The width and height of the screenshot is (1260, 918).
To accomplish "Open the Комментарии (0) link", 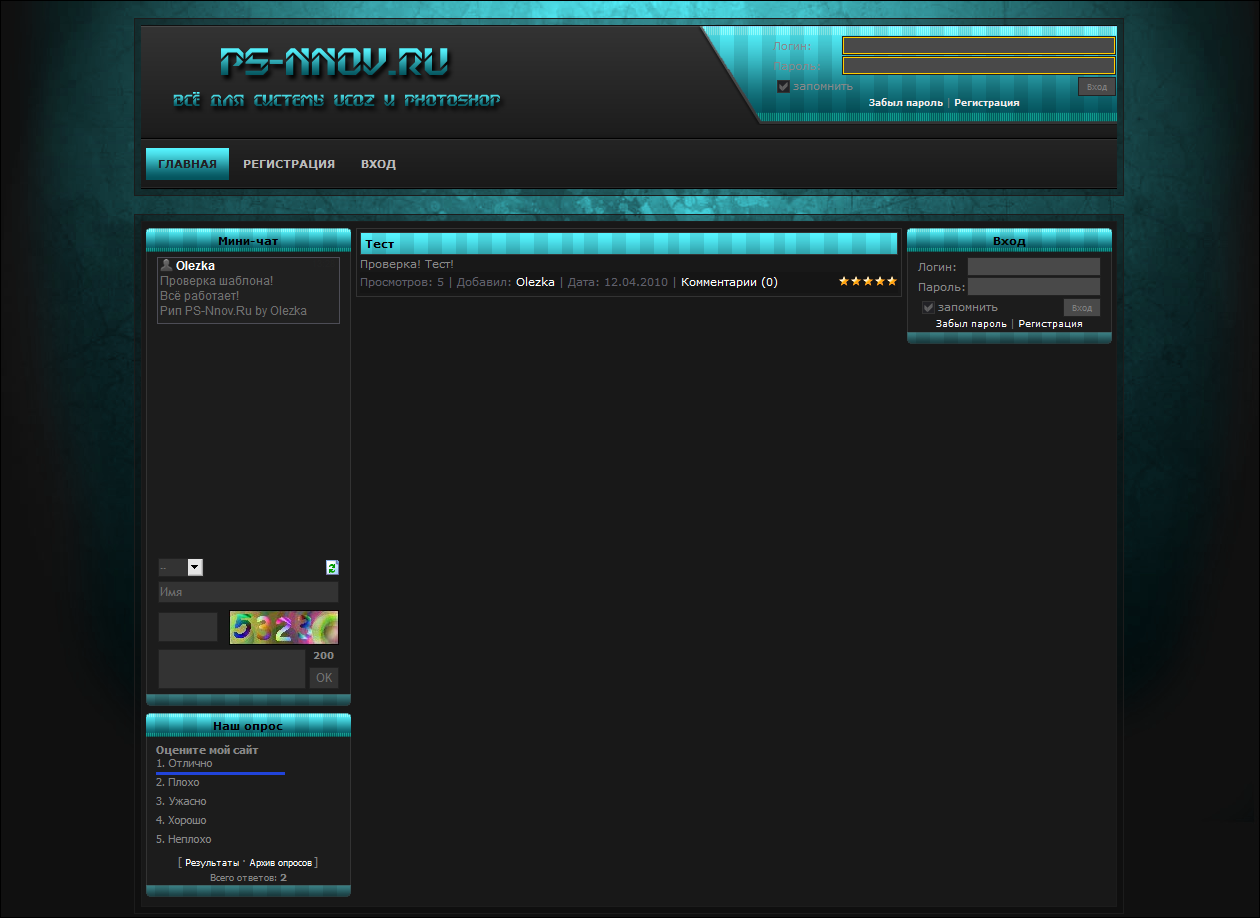I will tap(729, 282).
